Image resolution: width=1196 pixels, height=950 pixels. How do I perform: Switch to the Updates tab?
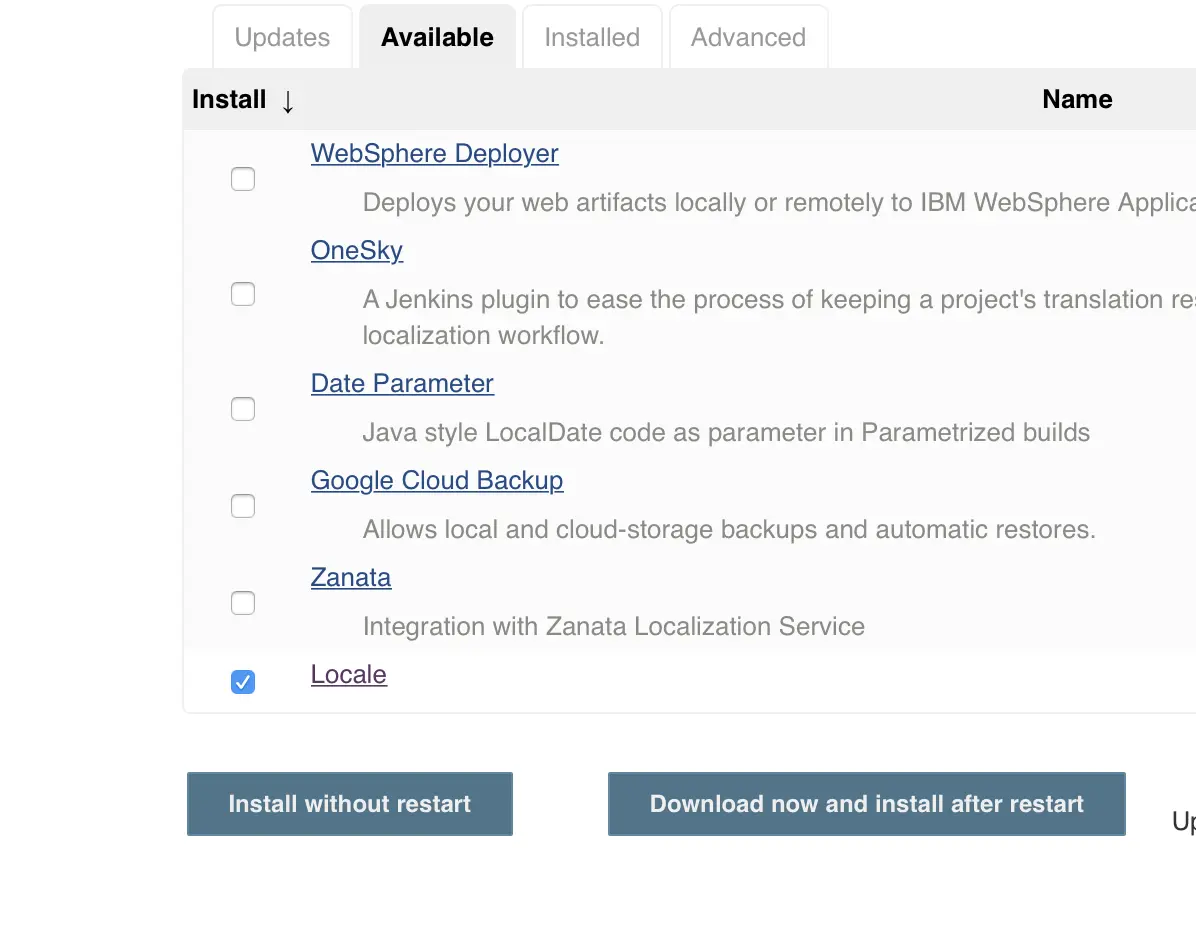(282, 38)
